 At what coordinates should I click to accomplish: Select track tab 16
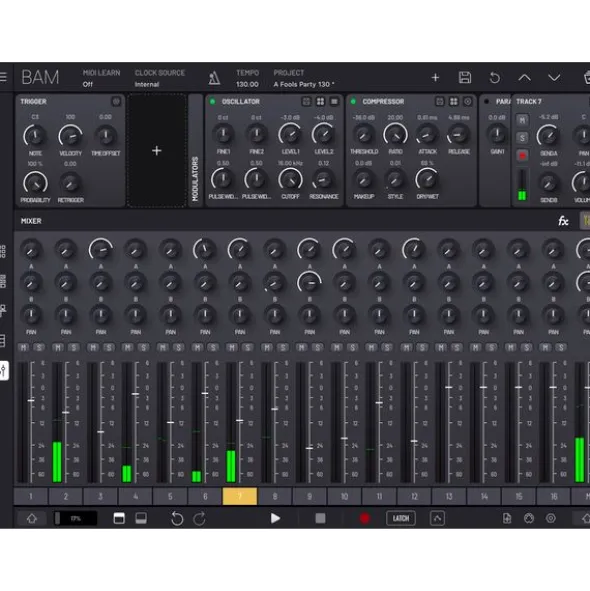553,496
